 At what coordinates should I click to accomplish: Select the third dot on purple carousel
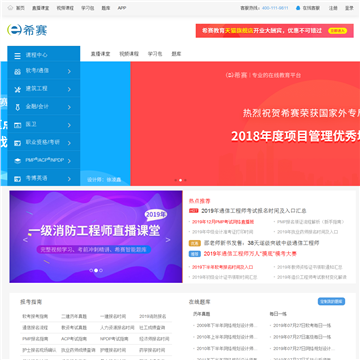[101, 270]
